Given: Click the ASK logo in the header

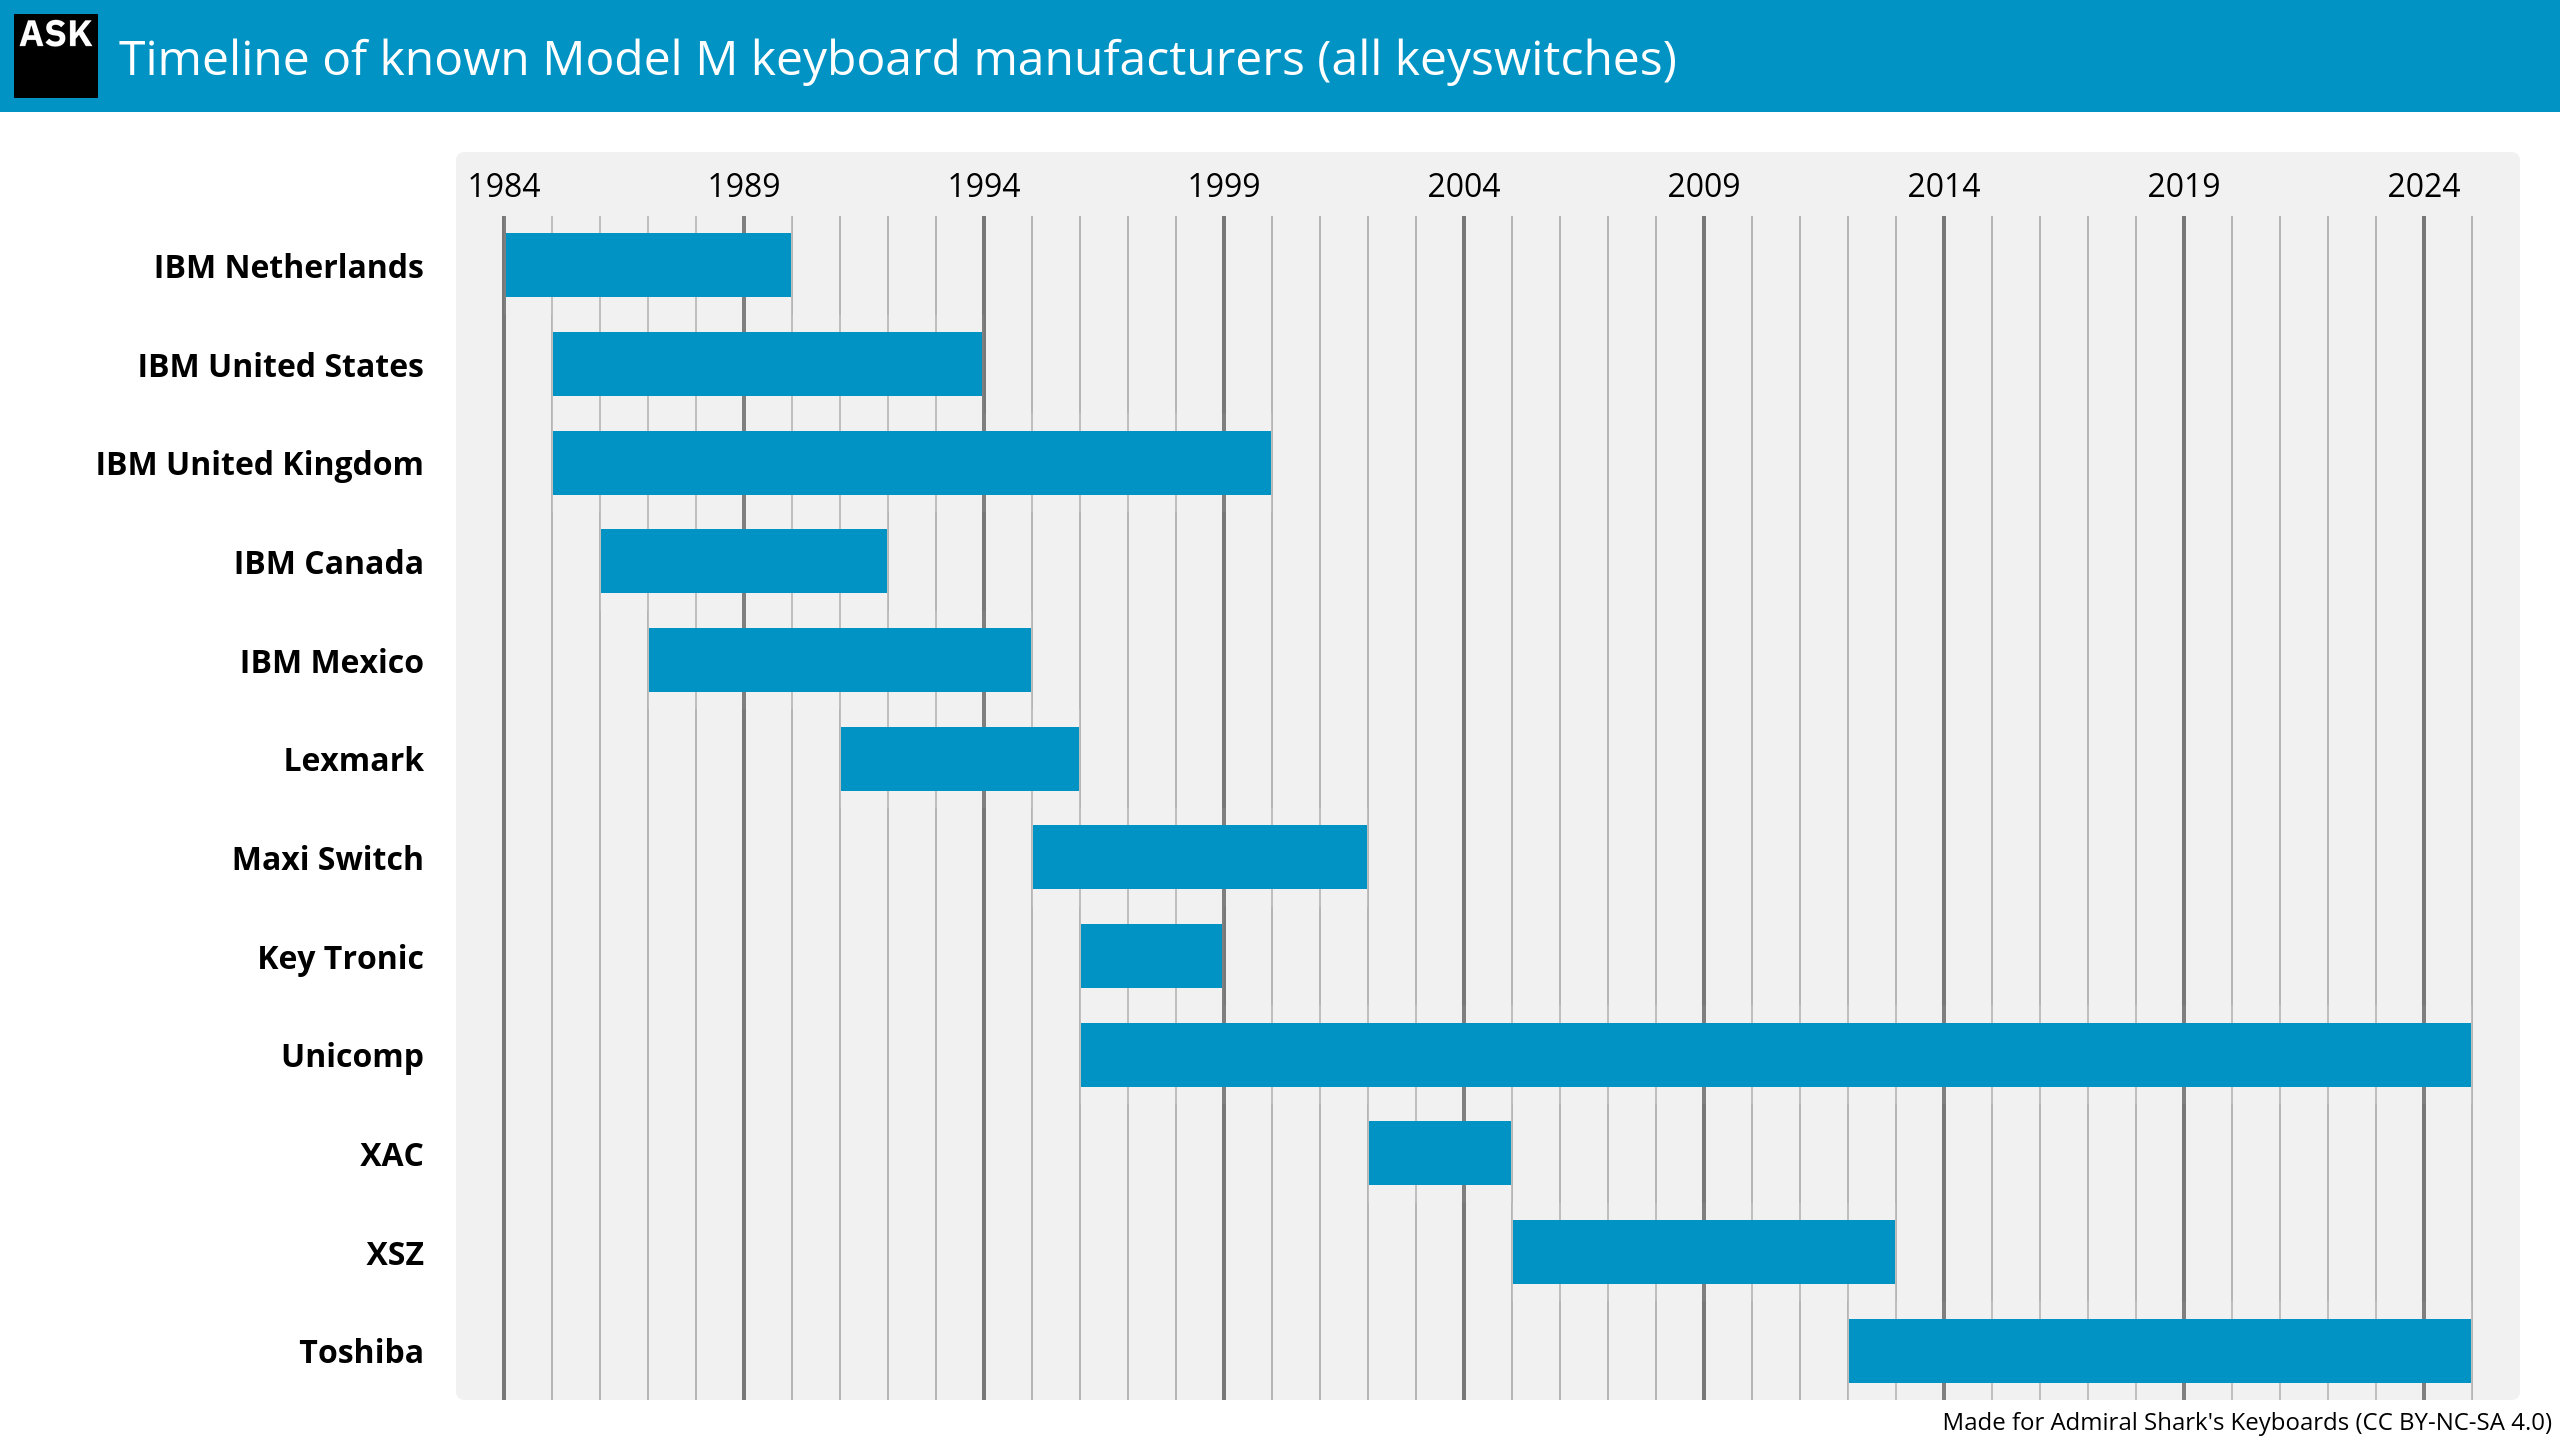Looking at the screenshot, I should pos(56,55).
